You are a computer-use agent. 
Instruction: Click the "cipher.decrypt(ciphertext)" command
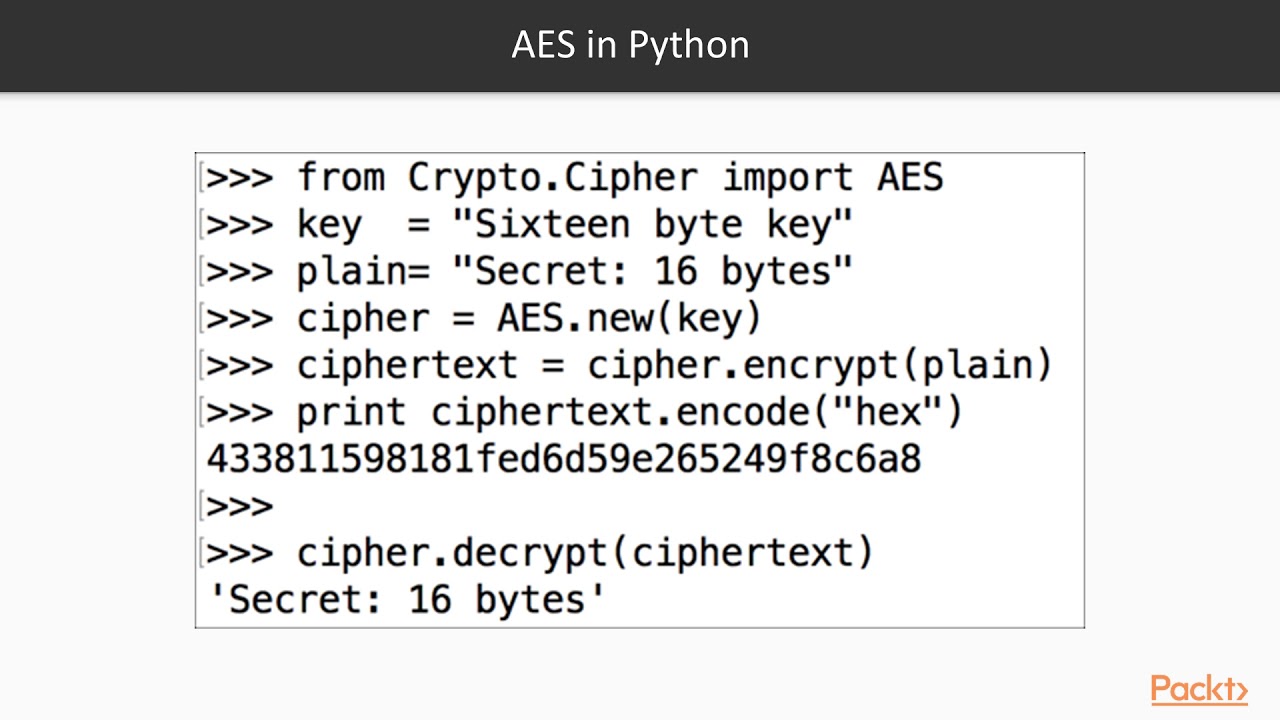[x=585, y=552]
